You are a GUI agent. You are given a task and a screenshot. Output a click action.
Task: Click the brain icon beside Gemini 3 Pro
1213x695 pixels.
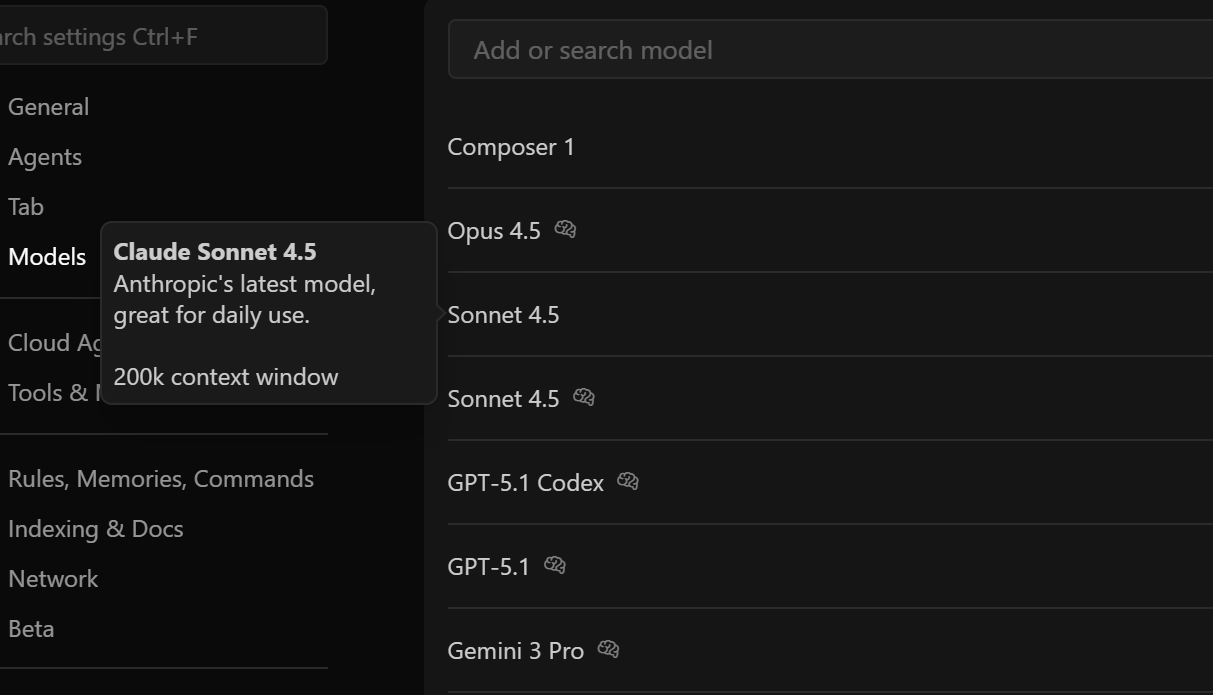coord(608,650)
